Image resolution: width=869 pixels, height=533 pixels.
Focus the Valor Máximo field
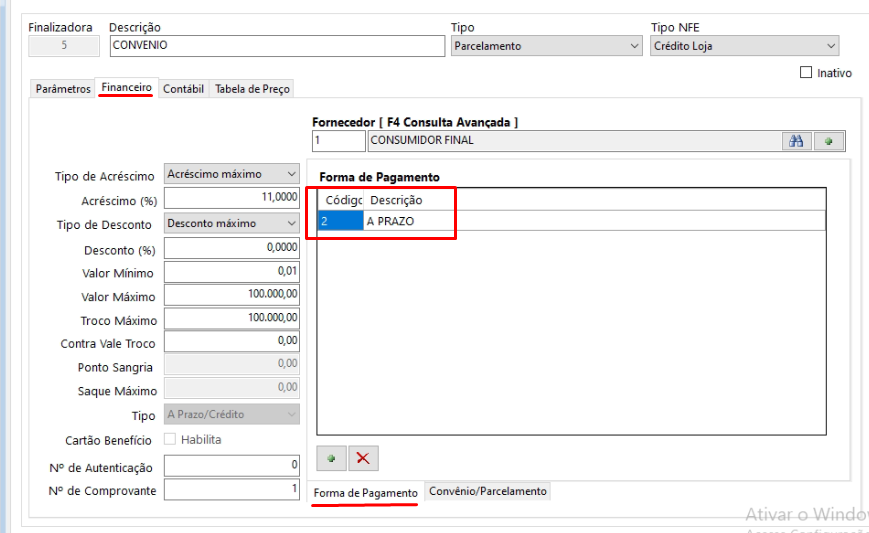pos(232,295)
